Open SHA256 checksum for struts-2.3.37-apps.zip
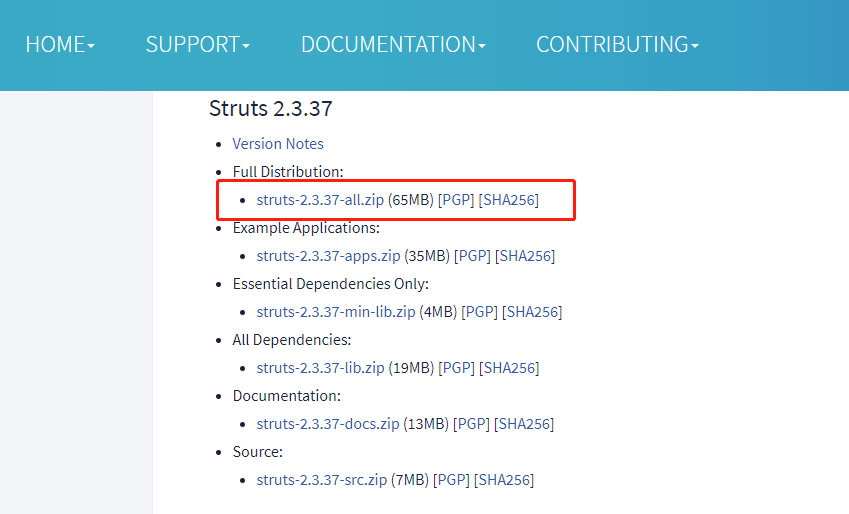849x514 pixels. point(525,256)
